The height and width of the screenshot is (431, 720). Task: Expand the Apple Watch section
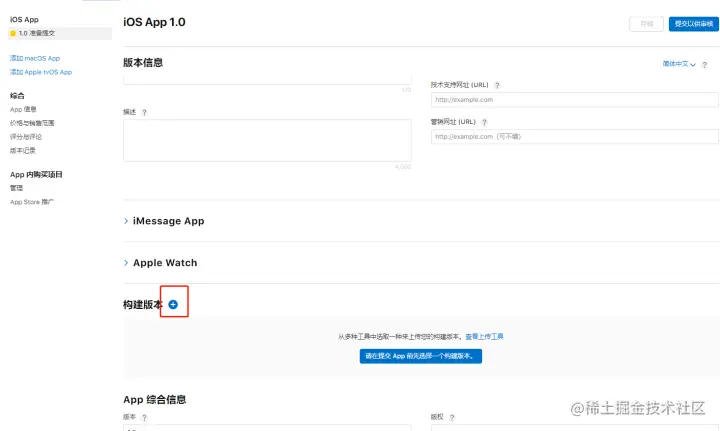pos(160,263)
